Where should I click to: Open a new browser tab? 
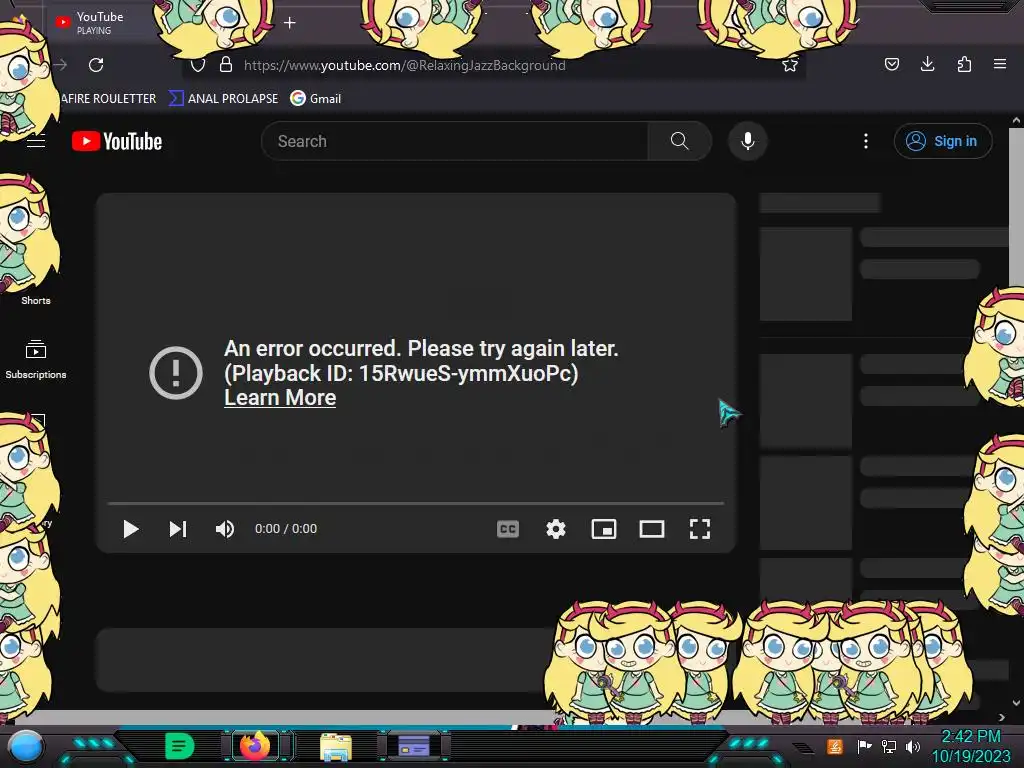click(x=289, y=23)
